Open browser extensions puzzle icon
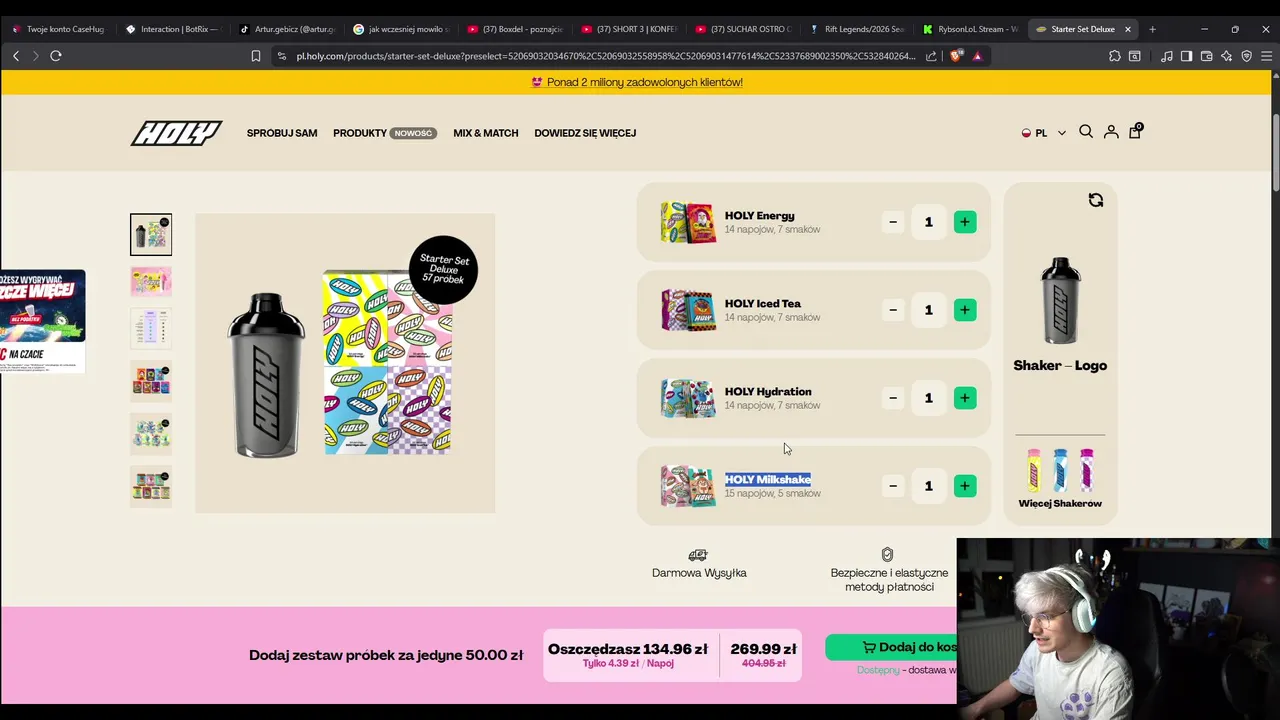Viewport: 1280px width, 720px height. click(x=1115, y=56)
